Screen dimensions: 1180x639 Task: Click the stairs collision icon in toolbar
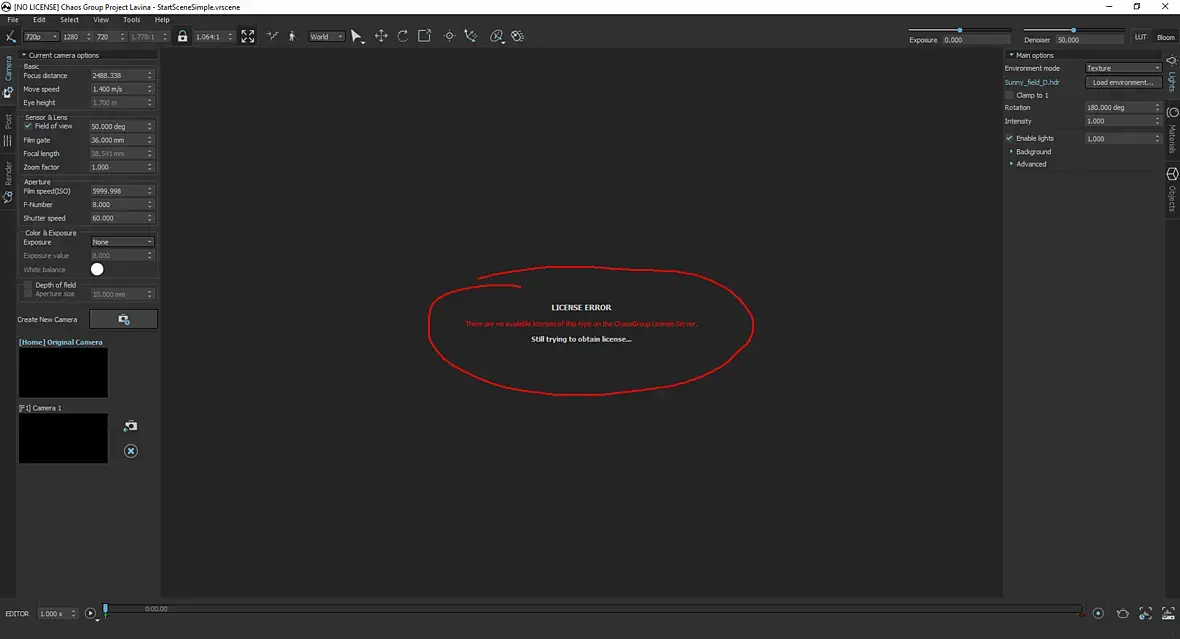click(x=272, y=36)
